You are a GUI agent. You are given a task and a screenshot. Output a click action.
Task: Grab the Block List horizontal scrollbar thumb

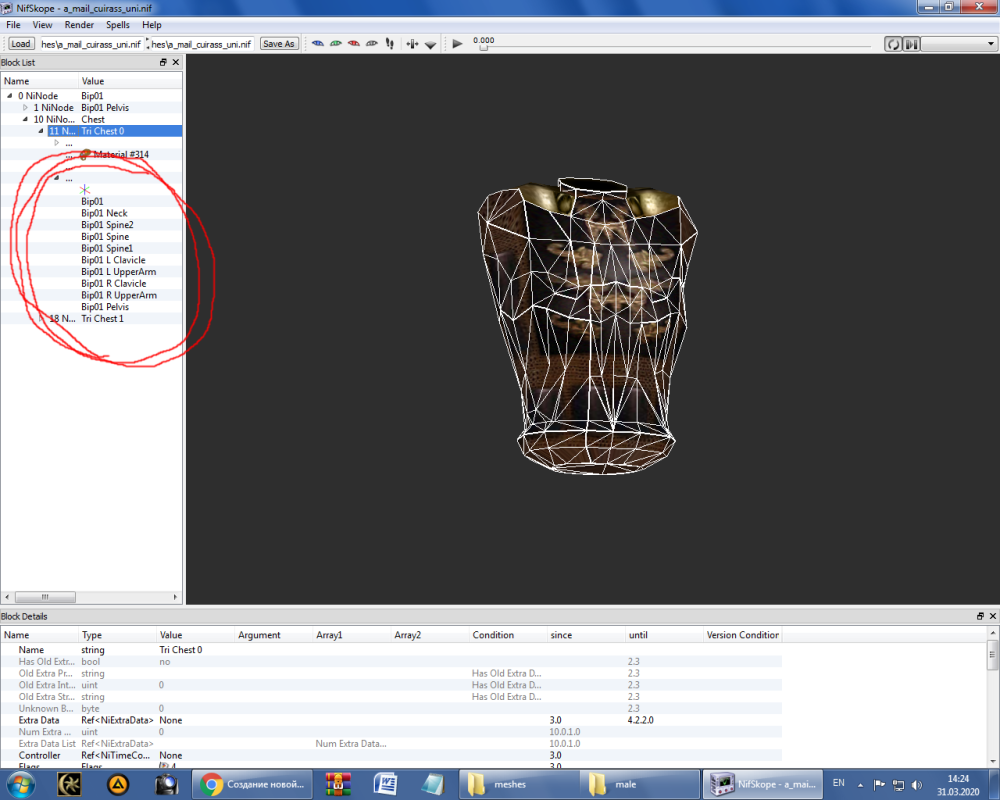(45, 597)
